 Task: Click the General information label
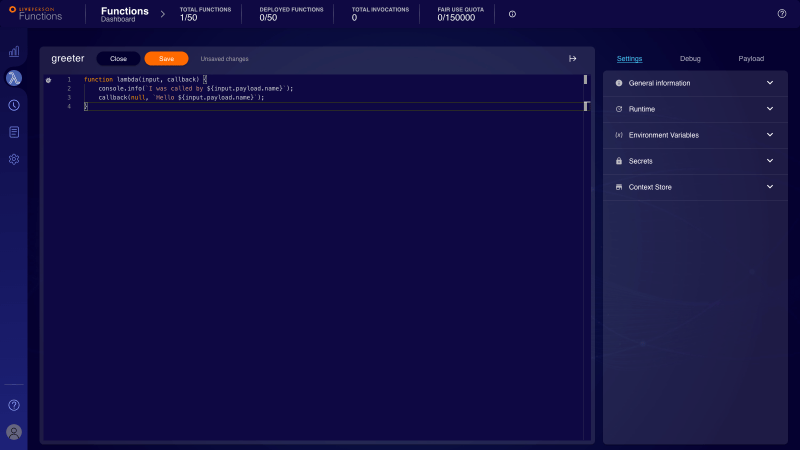pyautogui.click(x=659, y=83)
